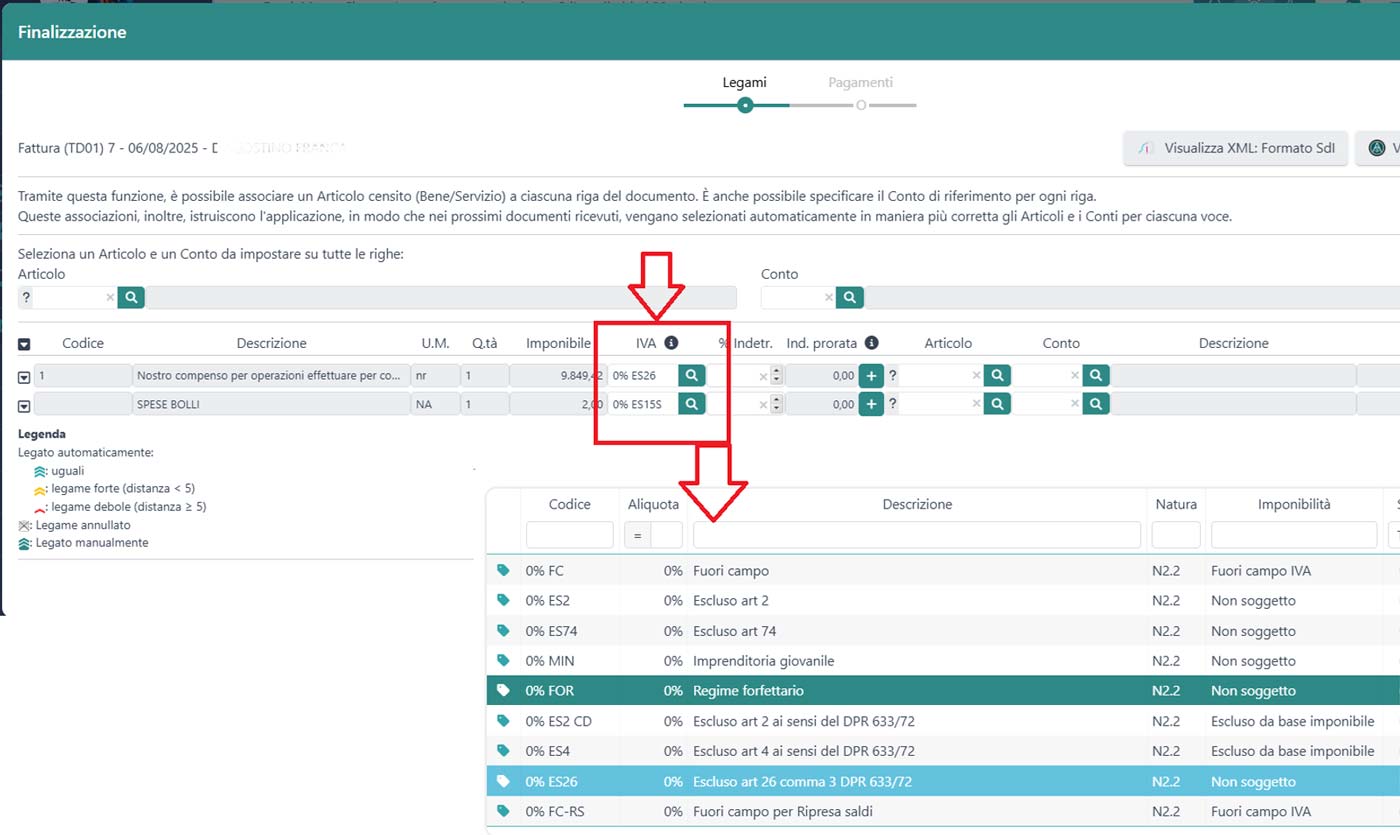The image size is (1400, 835).
Task: Click tag icon of 0% FC row
Action: 503,571
